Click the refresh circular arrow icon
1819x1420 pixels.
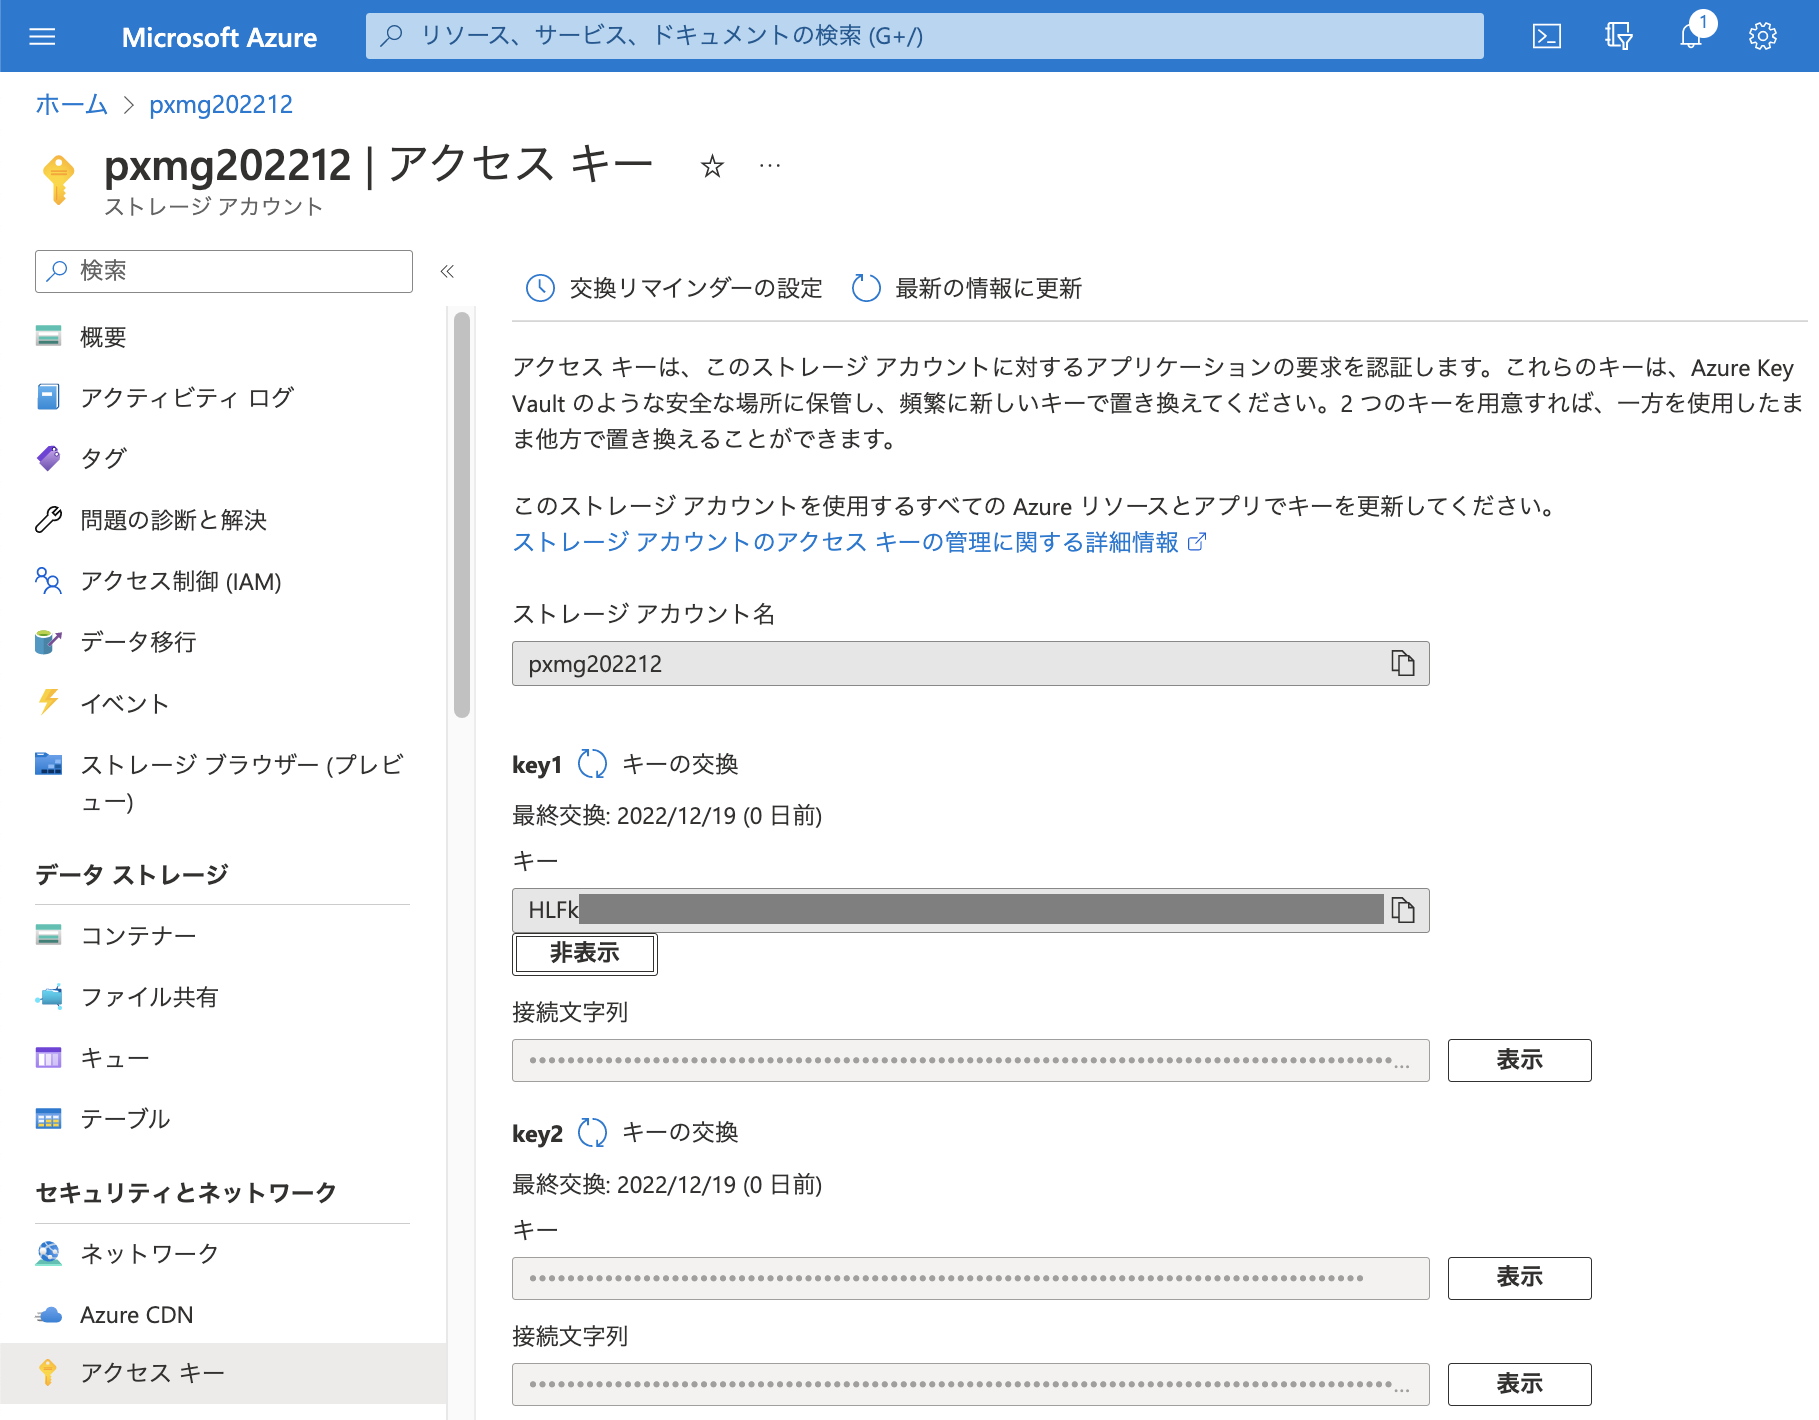866,288
